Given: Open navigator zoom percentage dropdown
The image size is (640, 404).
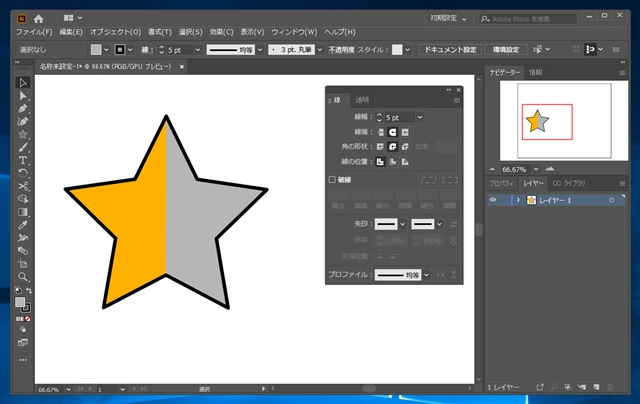Looking at the screenshot, I should [x=536, y=169].
